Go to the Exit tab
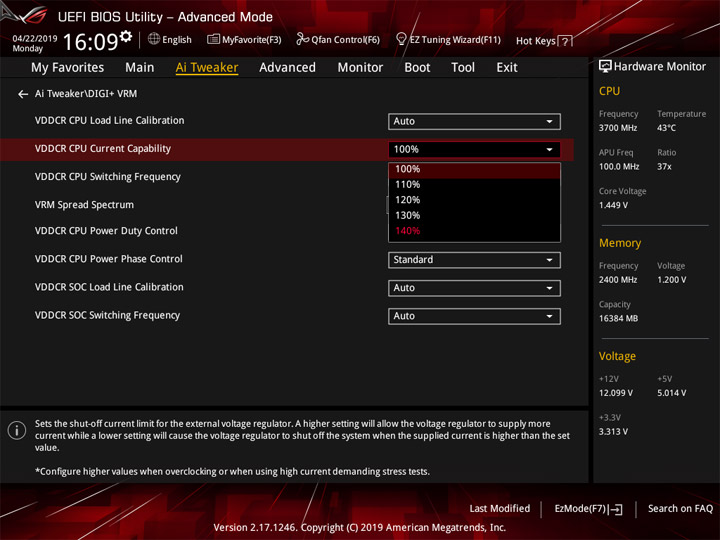 507,68
